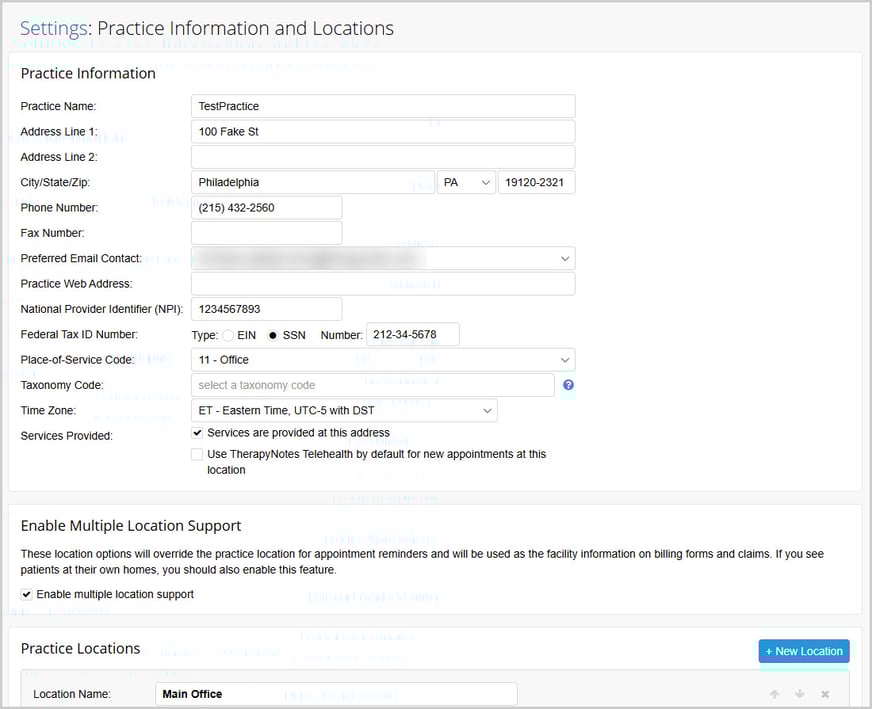Toggle 'Services are provided at this address'
The image size is (872, 709).
pyautogui.click(x=197, y=433)
